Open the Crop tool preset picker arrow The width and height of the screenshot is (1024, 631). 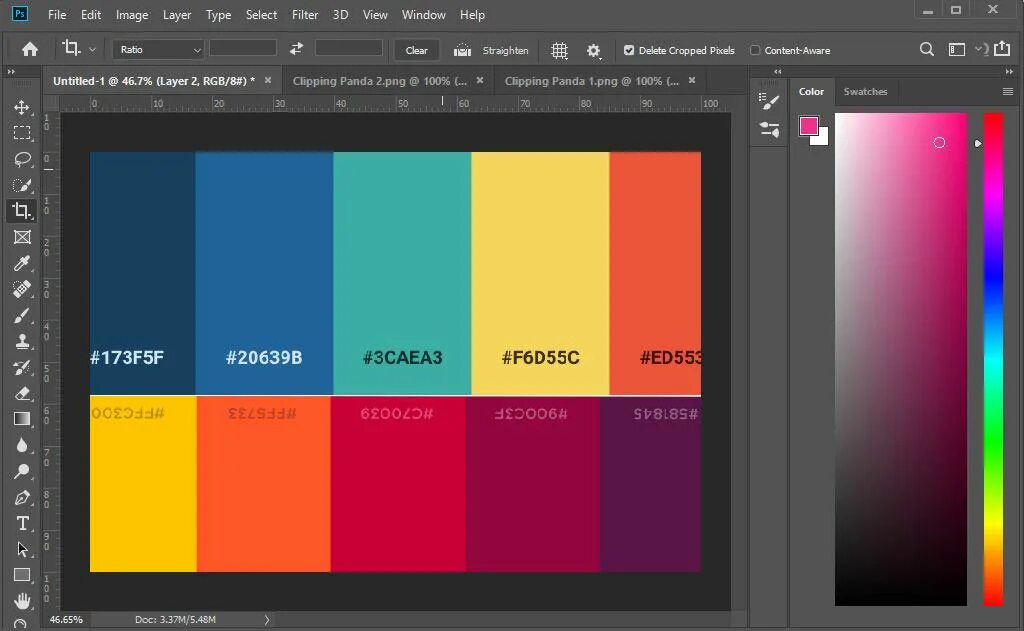(x=92, y=49)
